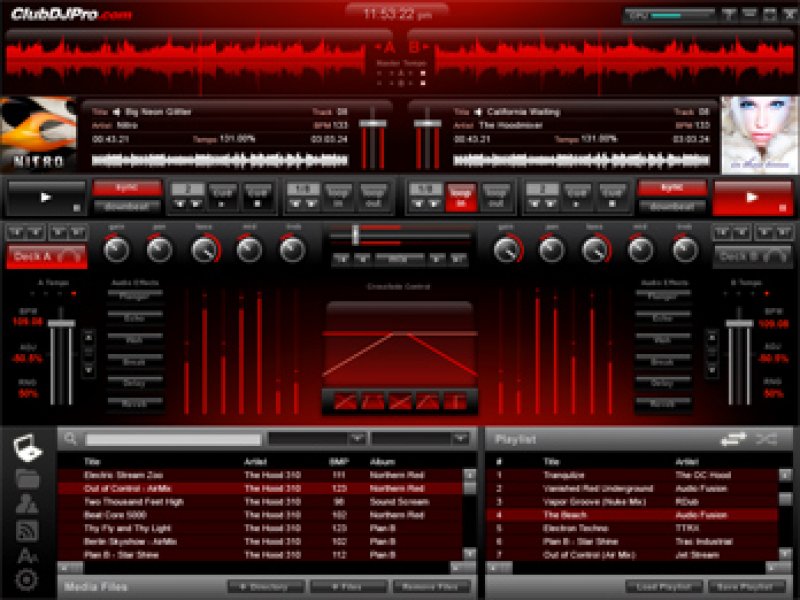800x600 pixels.
Task: Click the Deck A gain knob
Action: (x=116, y=250)
